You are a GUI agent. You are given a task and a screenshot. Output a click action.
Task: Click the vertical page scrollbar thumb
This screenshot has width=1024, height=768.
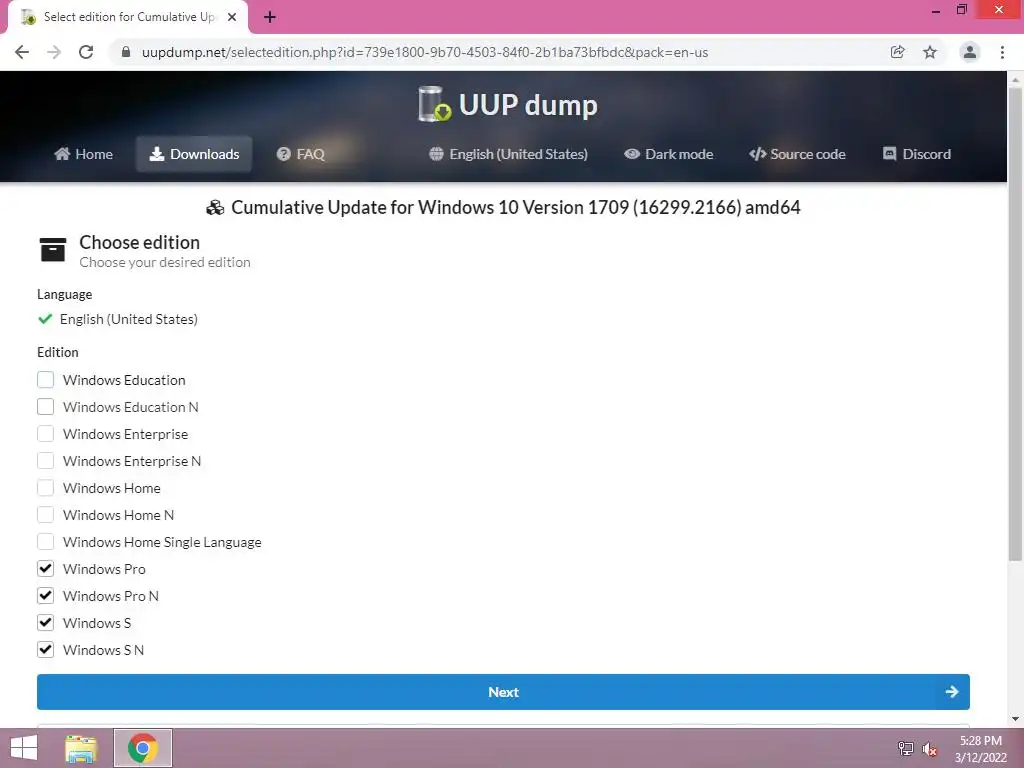point(1015,323)
